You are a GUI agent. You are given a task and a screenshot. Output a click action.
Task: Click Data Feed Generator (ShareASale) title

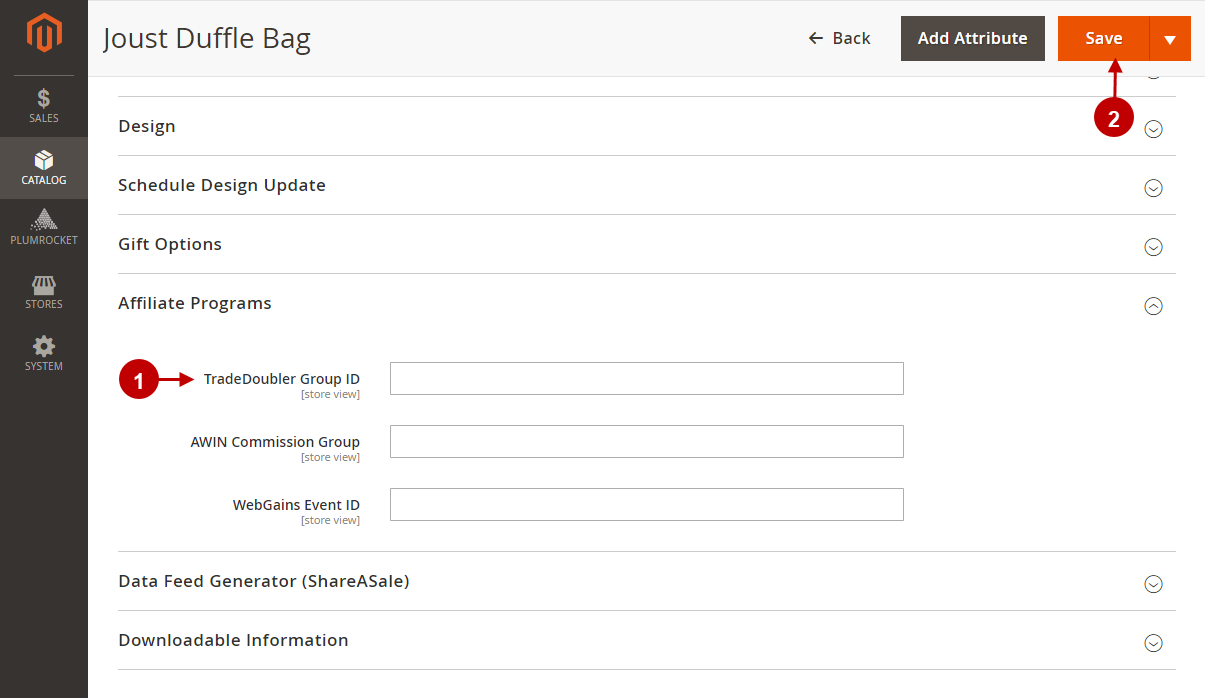[x=264, y=581]
